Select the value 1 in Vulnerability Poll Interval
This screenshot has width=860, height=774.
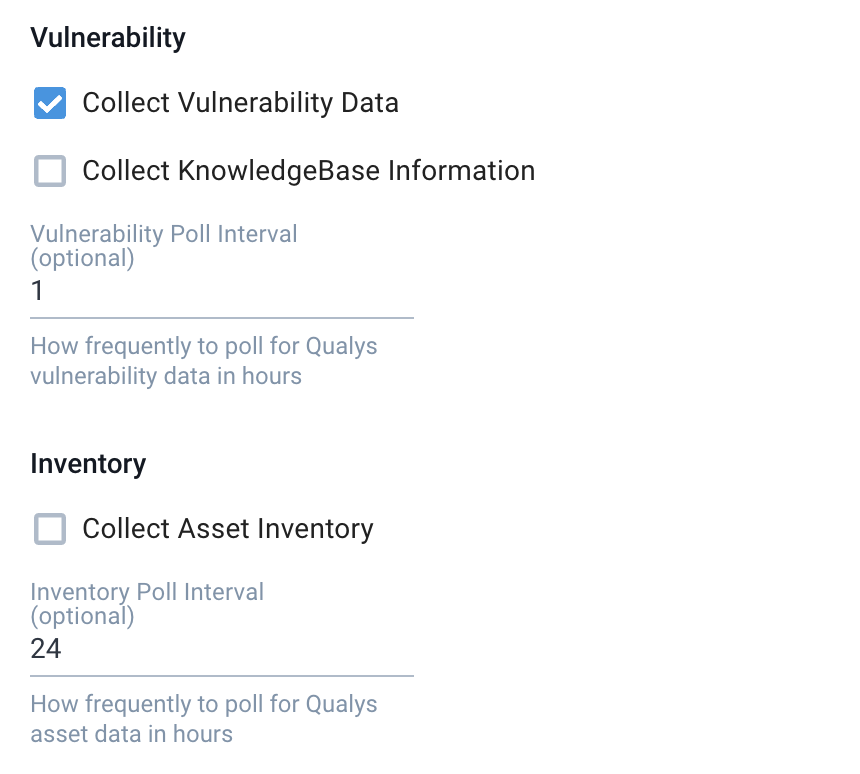[x=38, y=291]
